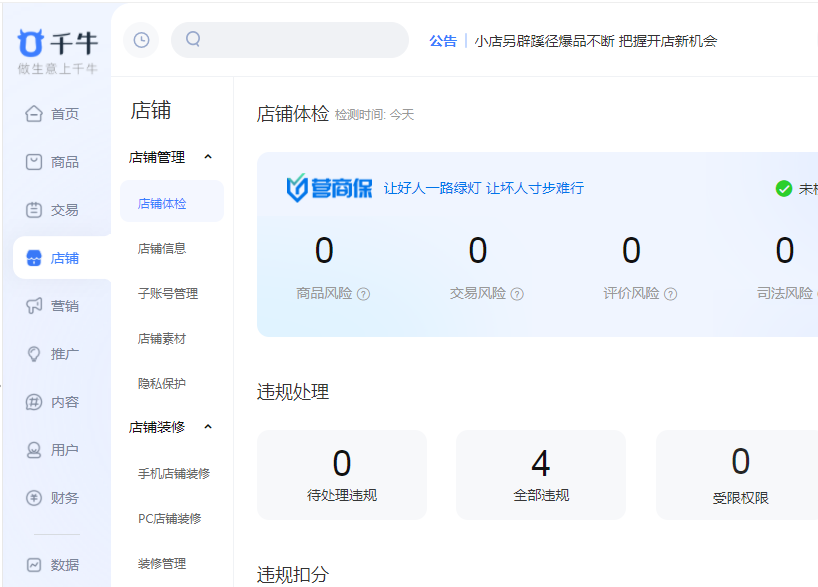
Task: Click help icon beside 商品风险
Action: pyautogui.click(x=363, y=294)
